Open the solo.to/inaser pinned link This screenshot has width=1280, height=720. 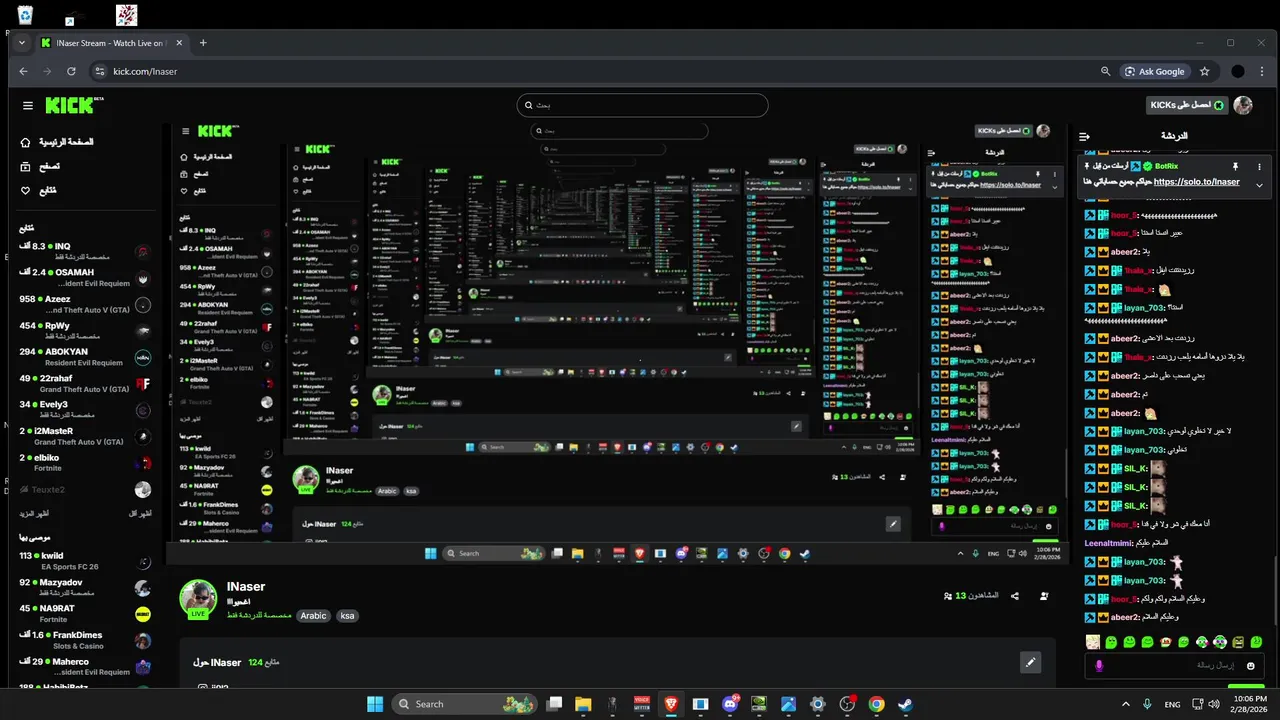pos(1196,182)
